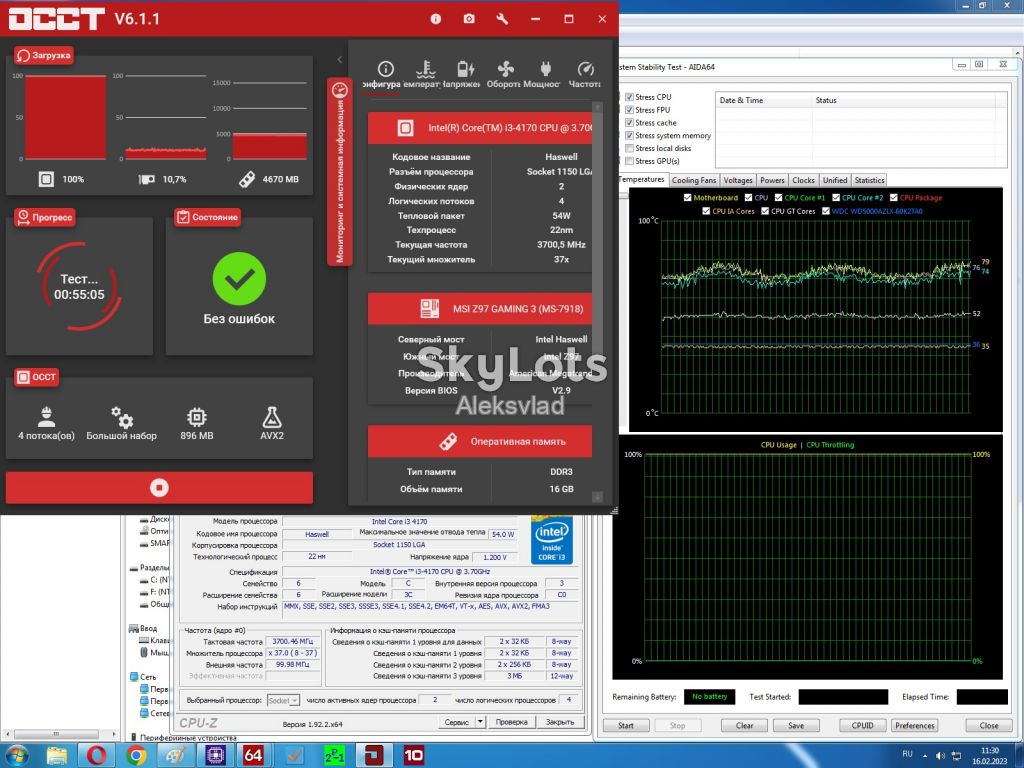Enable the Stress local disks checkbox
1024x768 pixels.
(x=630, y=148)
